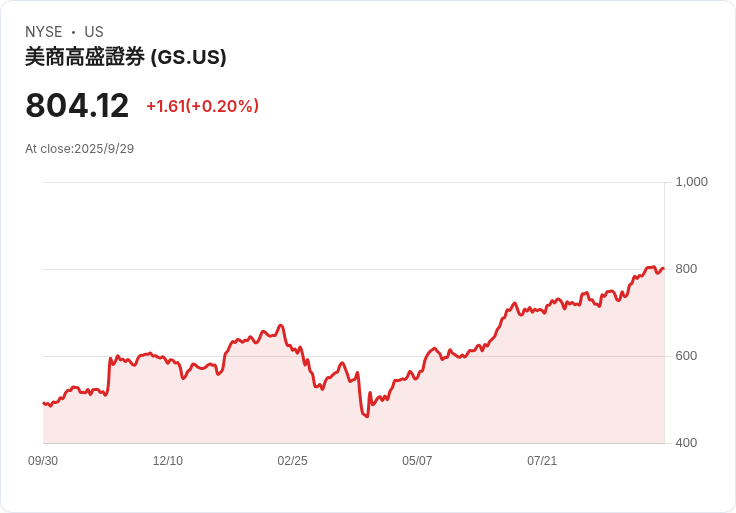736x513 pixels.
Task: Click the +1.61(+0.20%) price change
Action: point(202,106)
